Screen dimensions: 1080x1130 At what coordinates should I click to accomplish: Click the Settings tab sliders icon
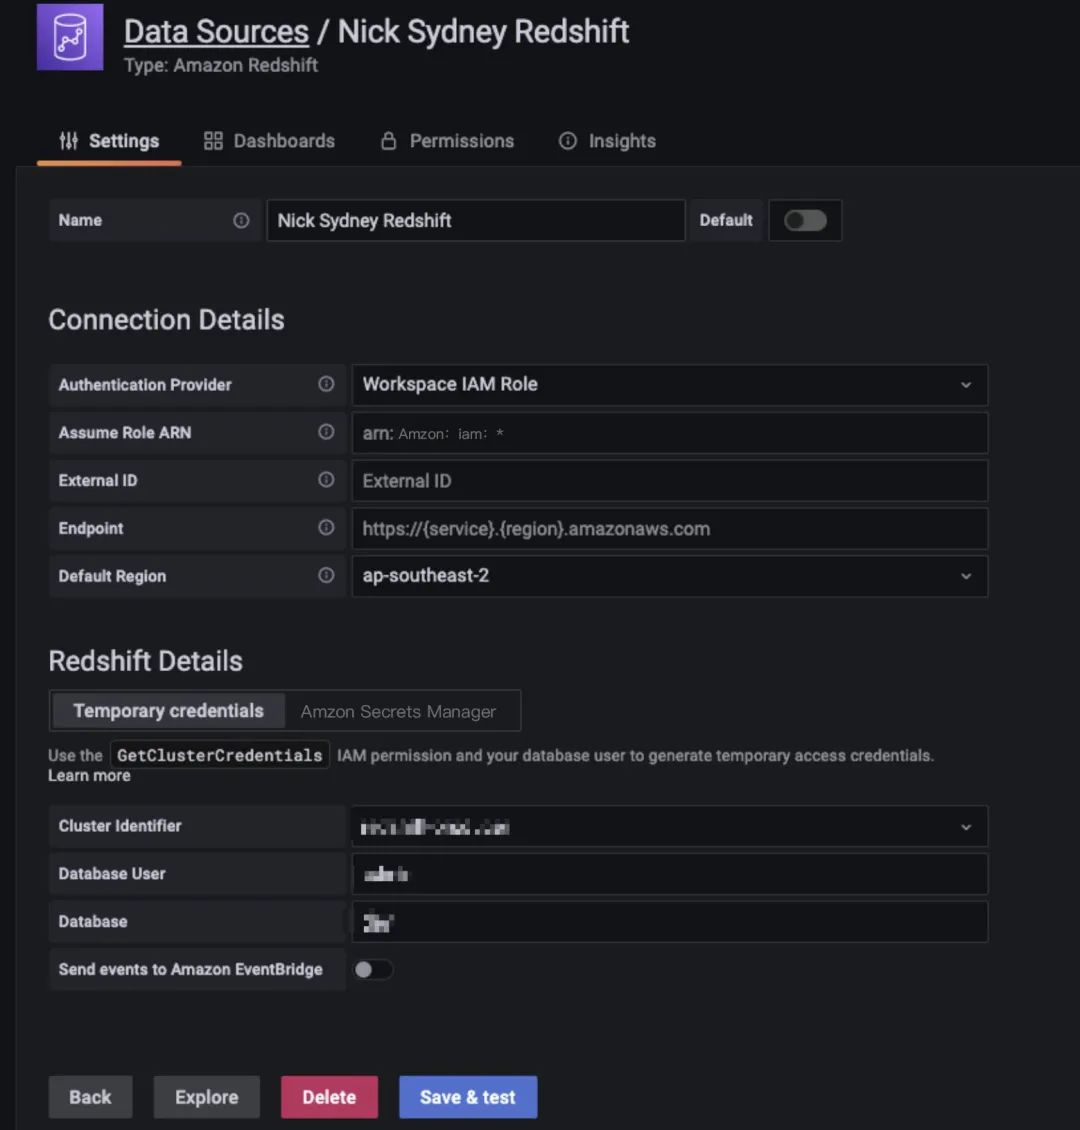(x=68, y=141)
